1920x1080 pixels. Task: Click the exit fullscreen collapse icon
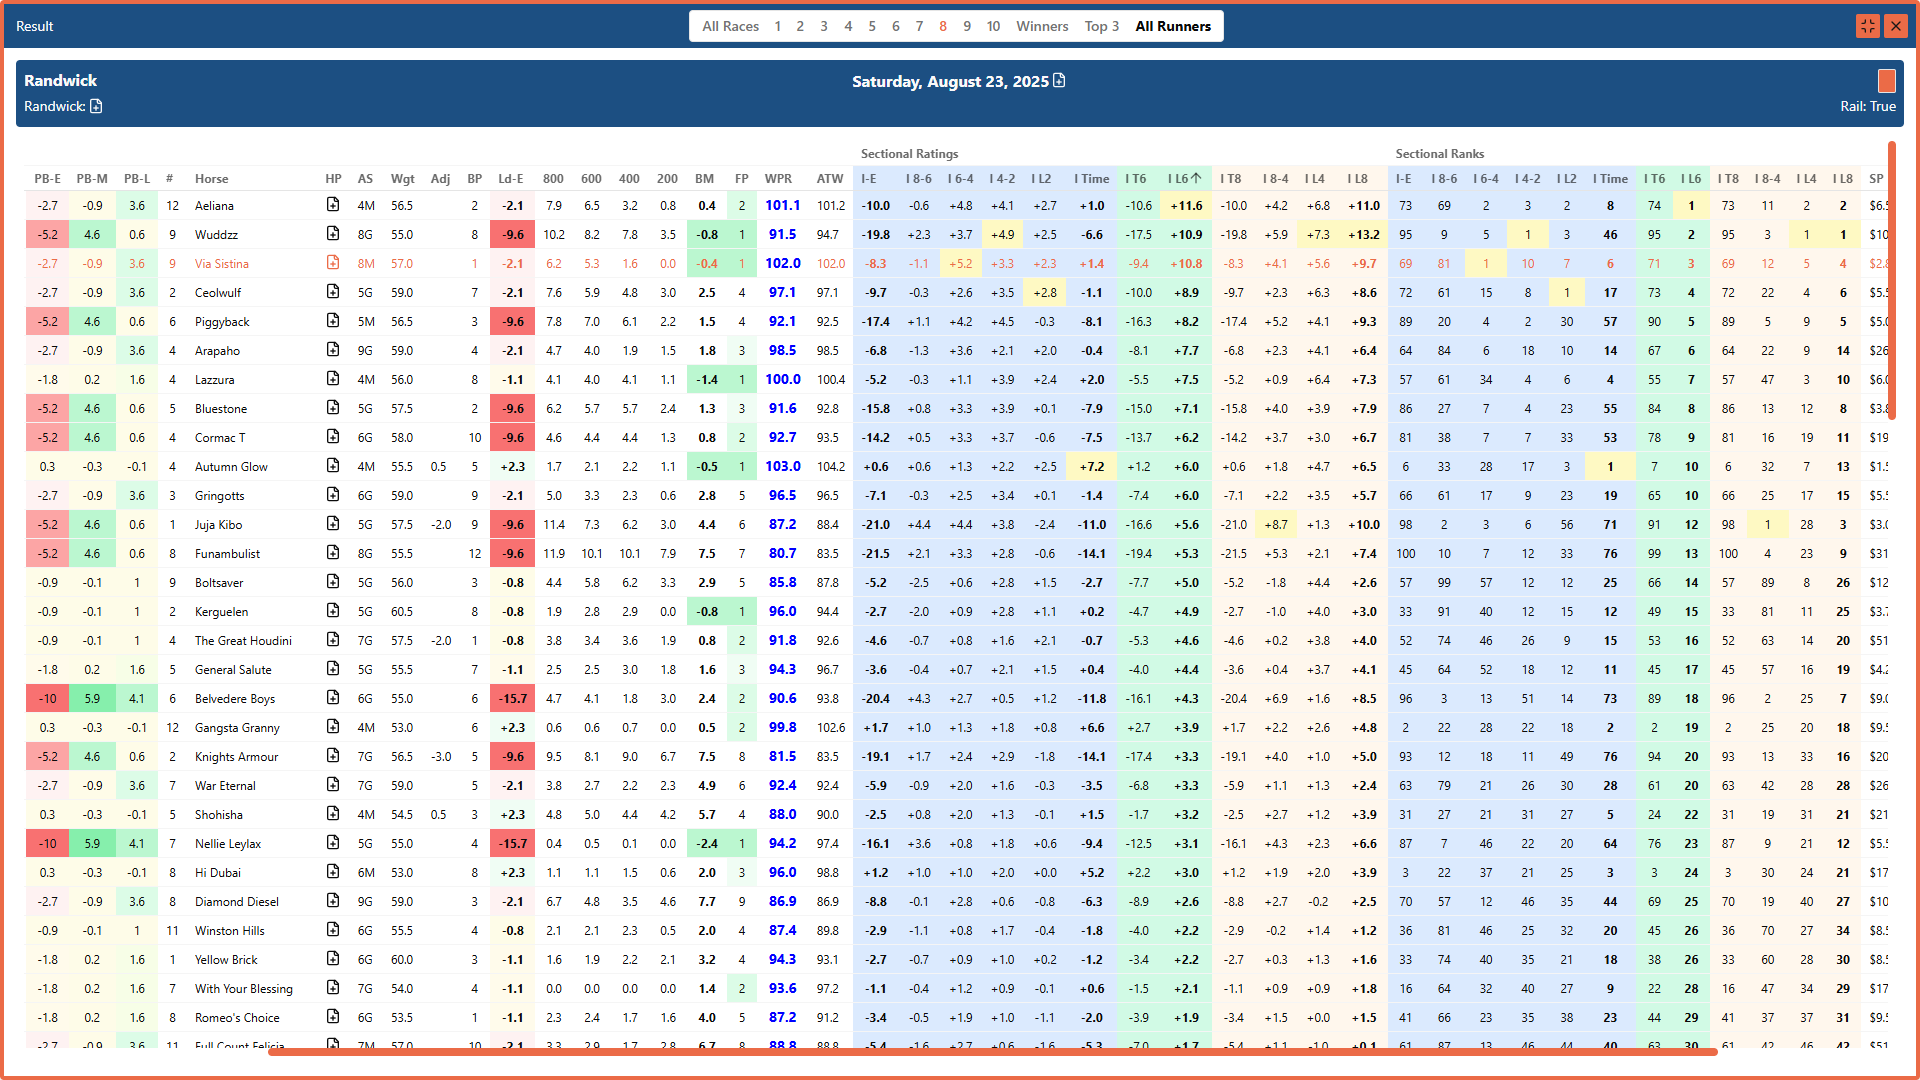point(1867,26)
